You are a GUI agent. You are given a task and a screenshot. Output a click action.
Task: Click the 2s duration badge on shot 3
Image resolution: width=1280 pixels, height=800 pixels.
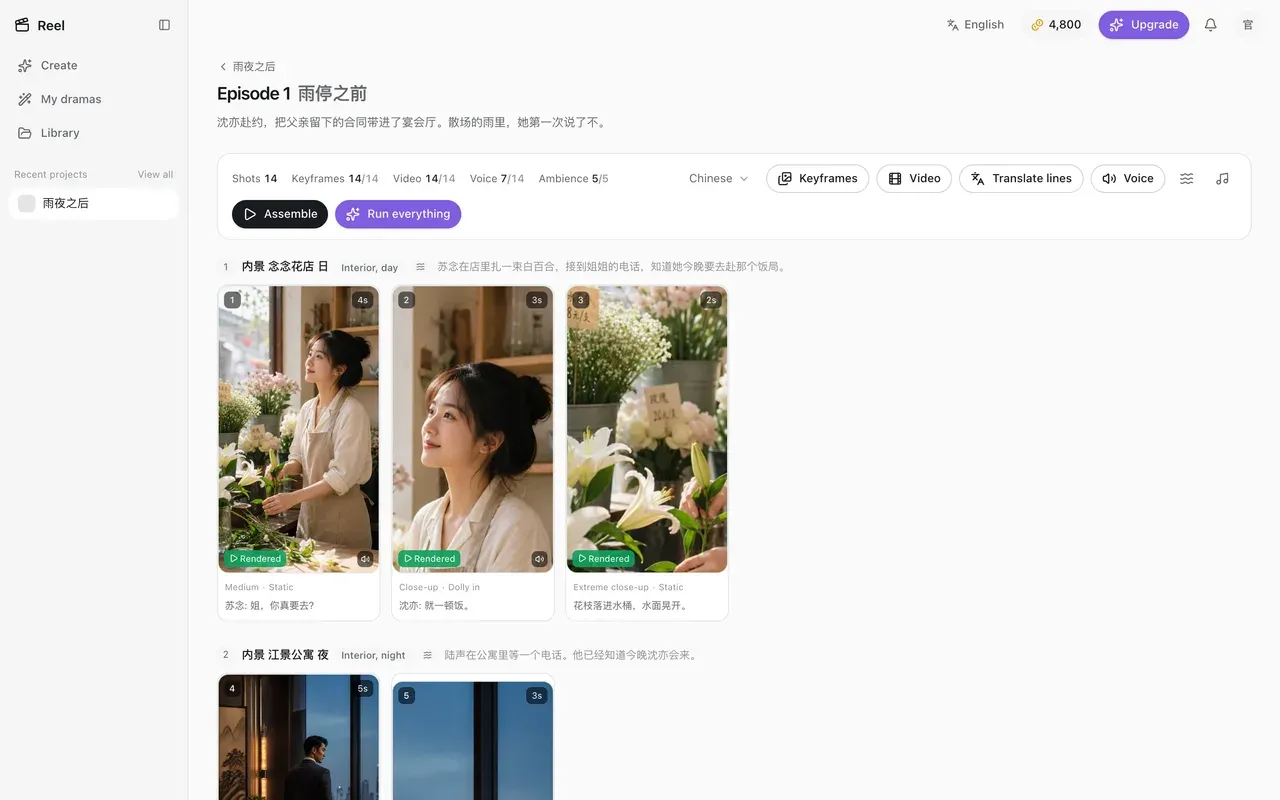tap(711, 300)
